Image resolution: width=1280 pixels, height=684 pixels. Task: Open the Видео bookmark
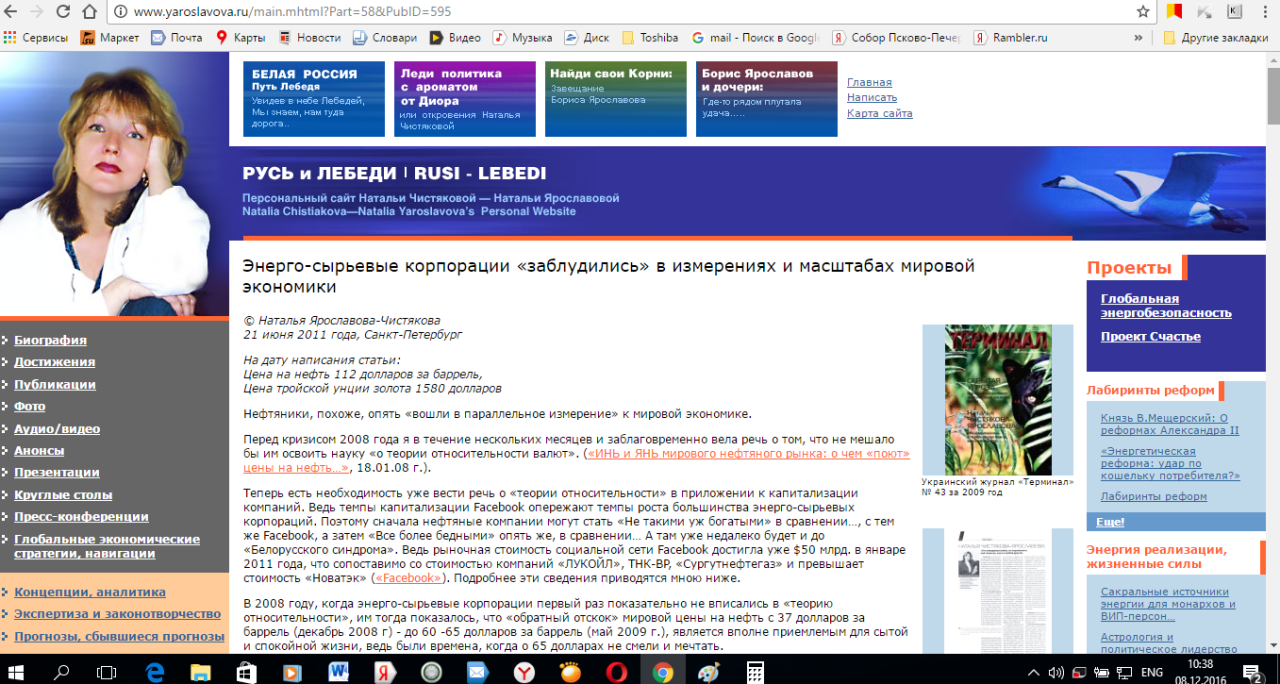pos(455,38)
